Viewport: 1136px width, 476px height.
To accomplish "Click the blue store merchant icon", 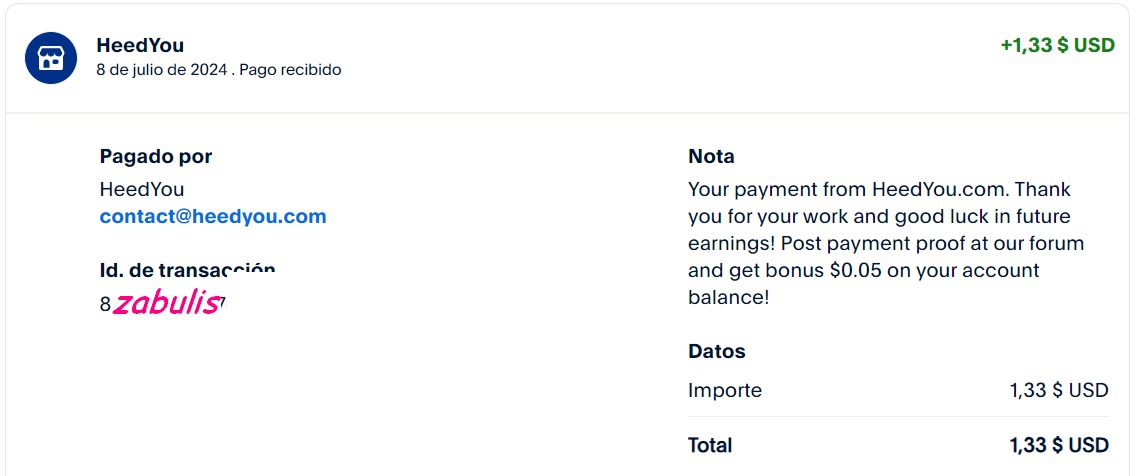I will (51, 58).
